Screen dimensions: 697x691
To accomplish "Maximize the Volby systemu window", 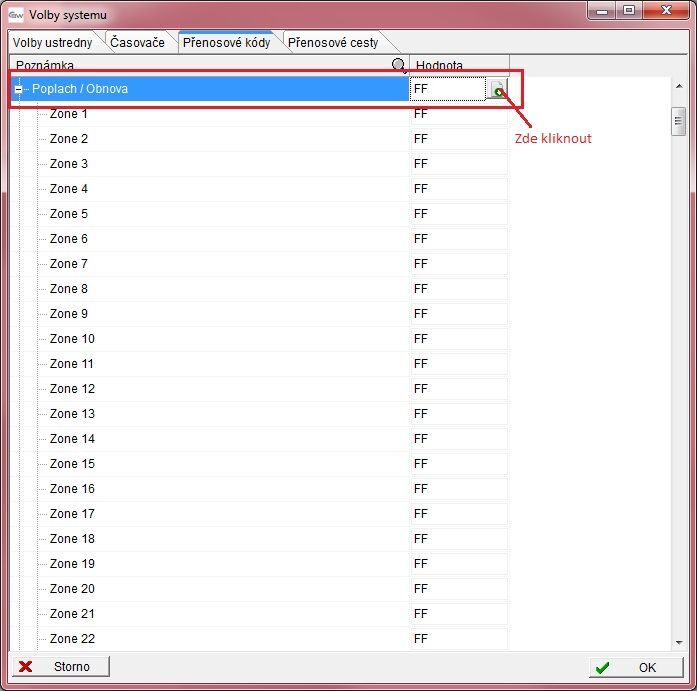I will tap(628, 11).
